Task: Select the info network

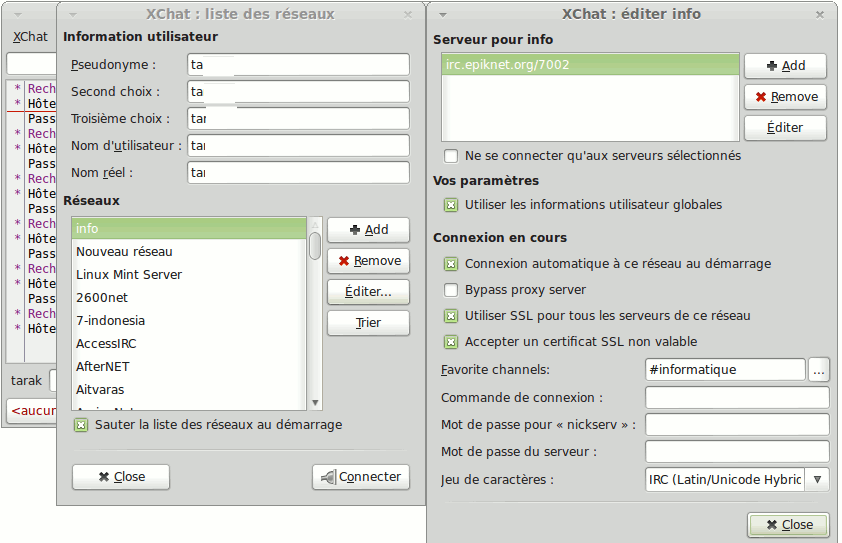Action: click(x=189, y=228)
